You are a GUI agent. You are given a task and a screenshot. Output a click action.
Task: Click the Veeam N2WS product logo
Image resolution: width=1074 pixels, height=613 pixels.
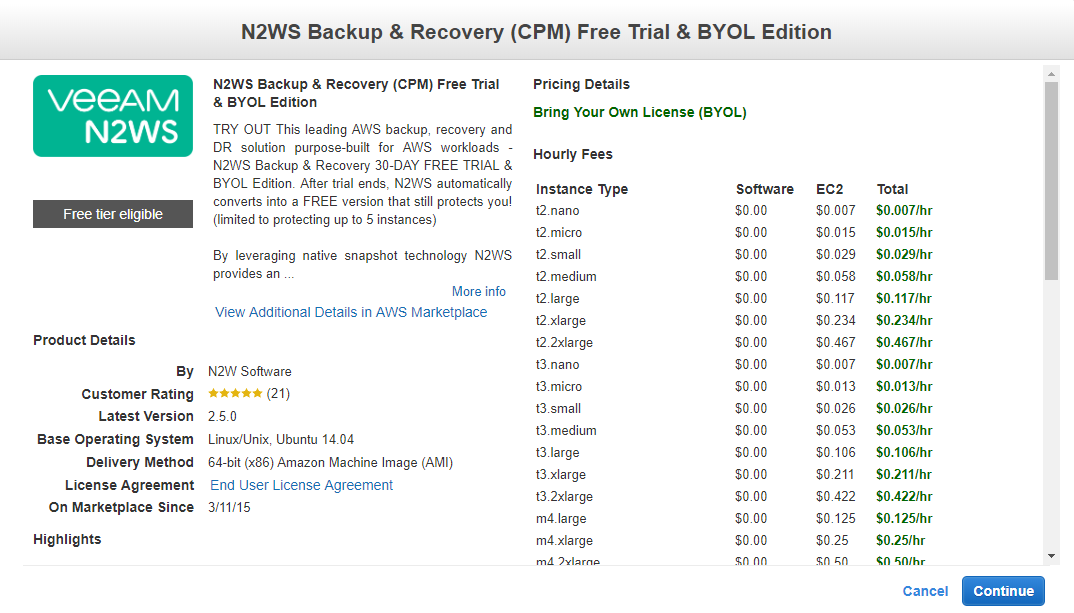point(113,116)
